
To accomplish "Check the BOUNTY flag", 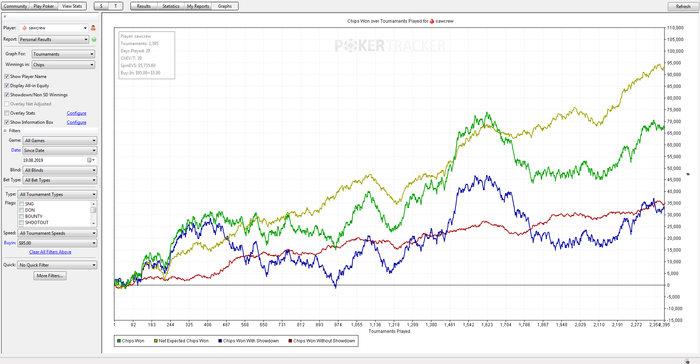I will pyautogui.click(x=21, y=216).
